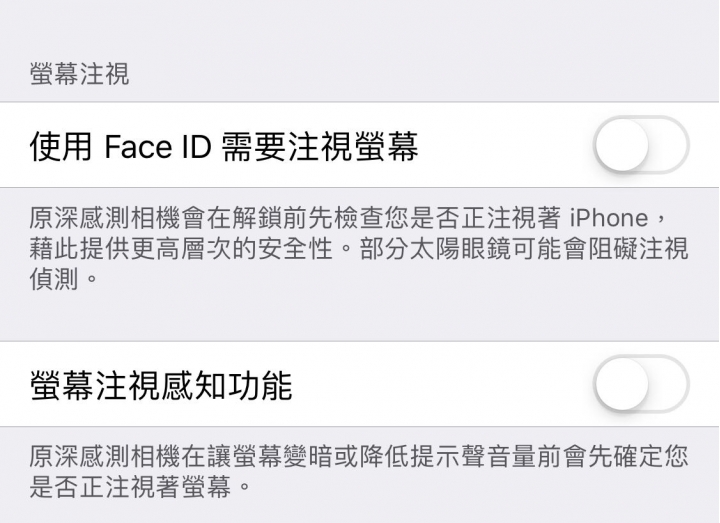Image resolution: width=720 pixels, height=523 pixels.
Task: Click the 偵測。 line ending first description
Action: (x=64, y=279)
